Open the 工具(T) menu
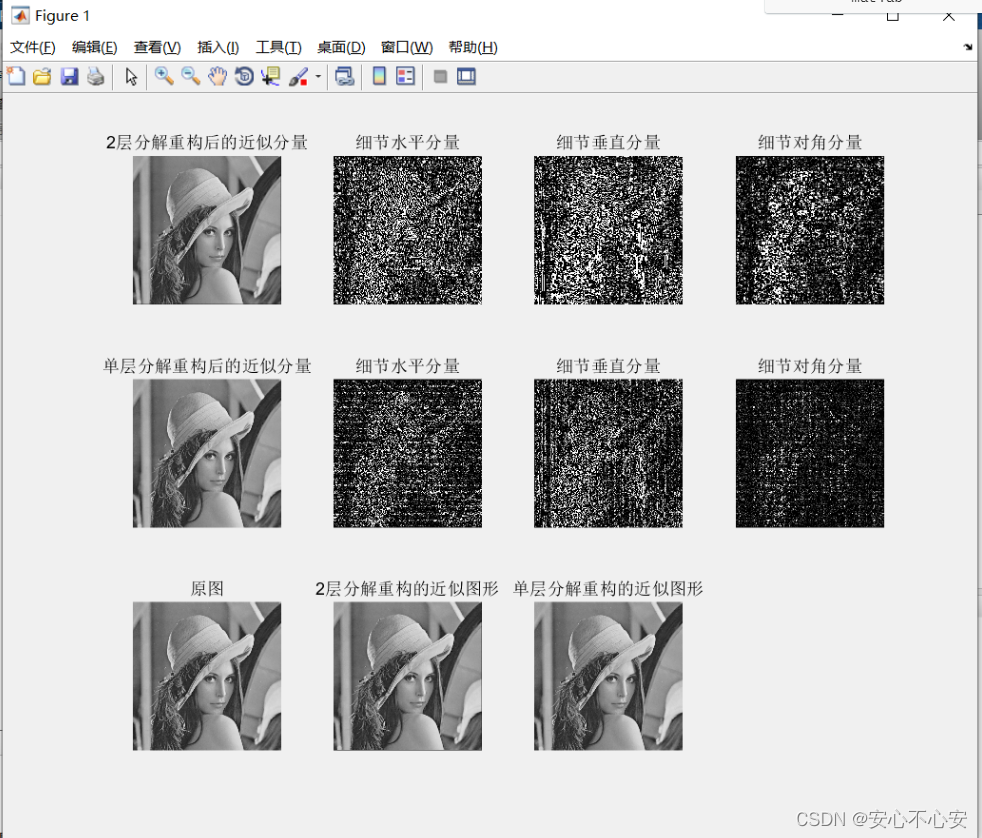Viewport: 982px width, 838px height. [279, 48]
